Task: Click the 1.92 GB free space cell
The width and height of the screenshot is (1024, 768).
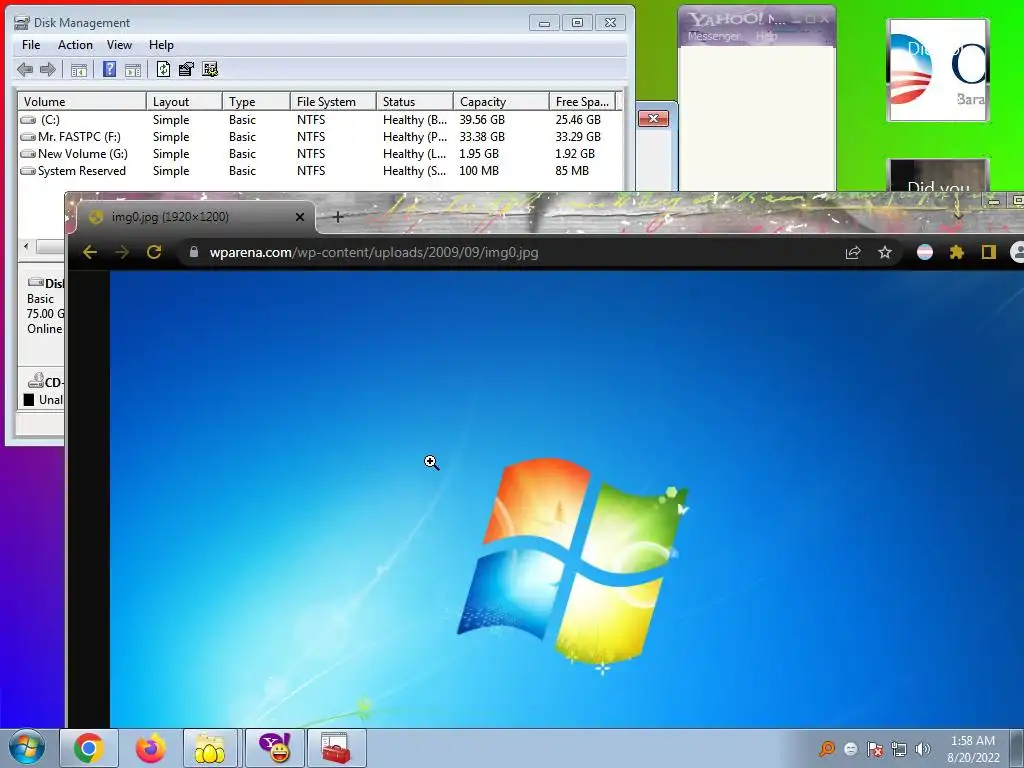Action: [x=575, y=153]
